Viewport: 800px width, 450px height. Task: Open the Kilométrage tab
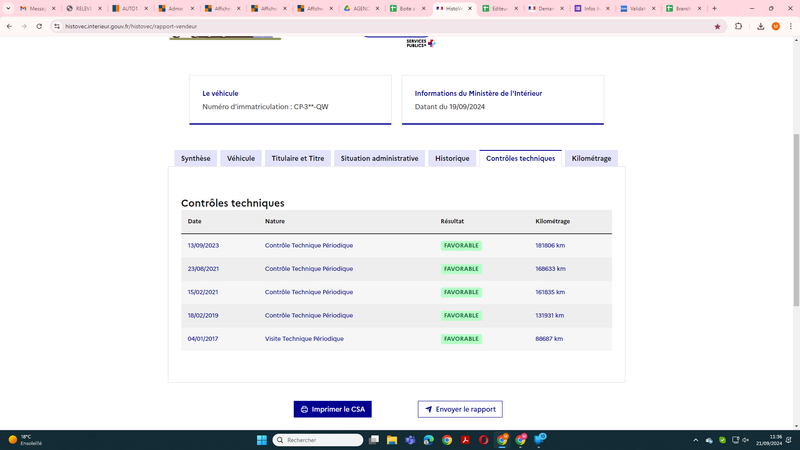coord(591,158)
